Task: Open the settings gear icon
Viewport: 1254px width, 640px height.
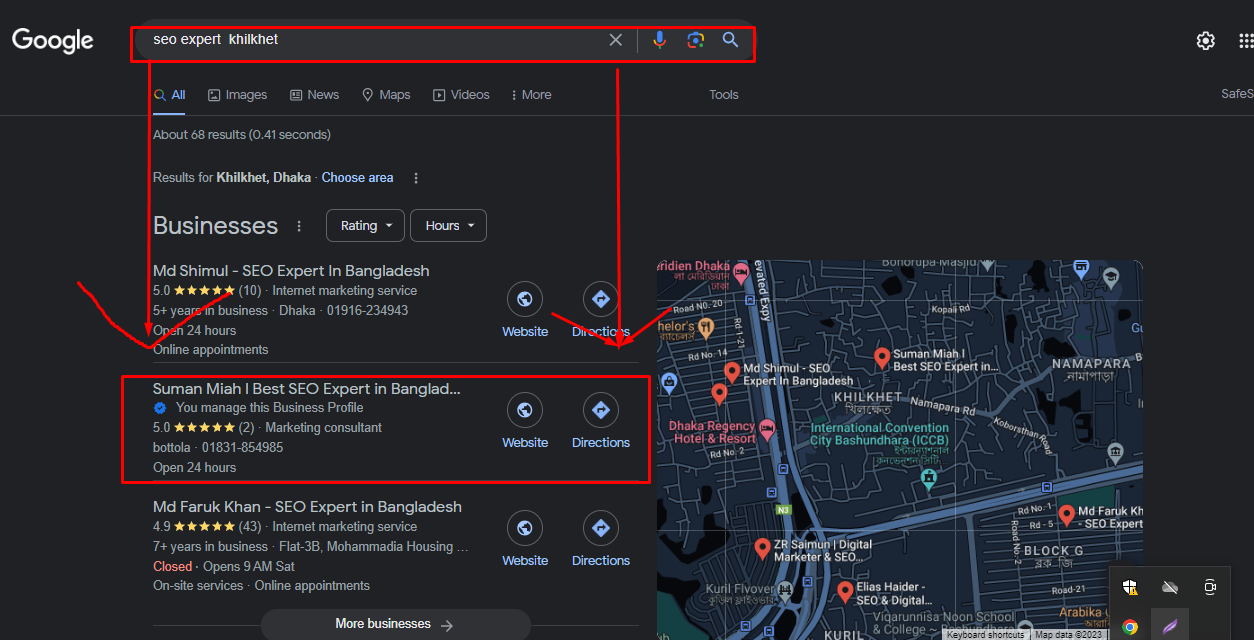Action: 1205,41
